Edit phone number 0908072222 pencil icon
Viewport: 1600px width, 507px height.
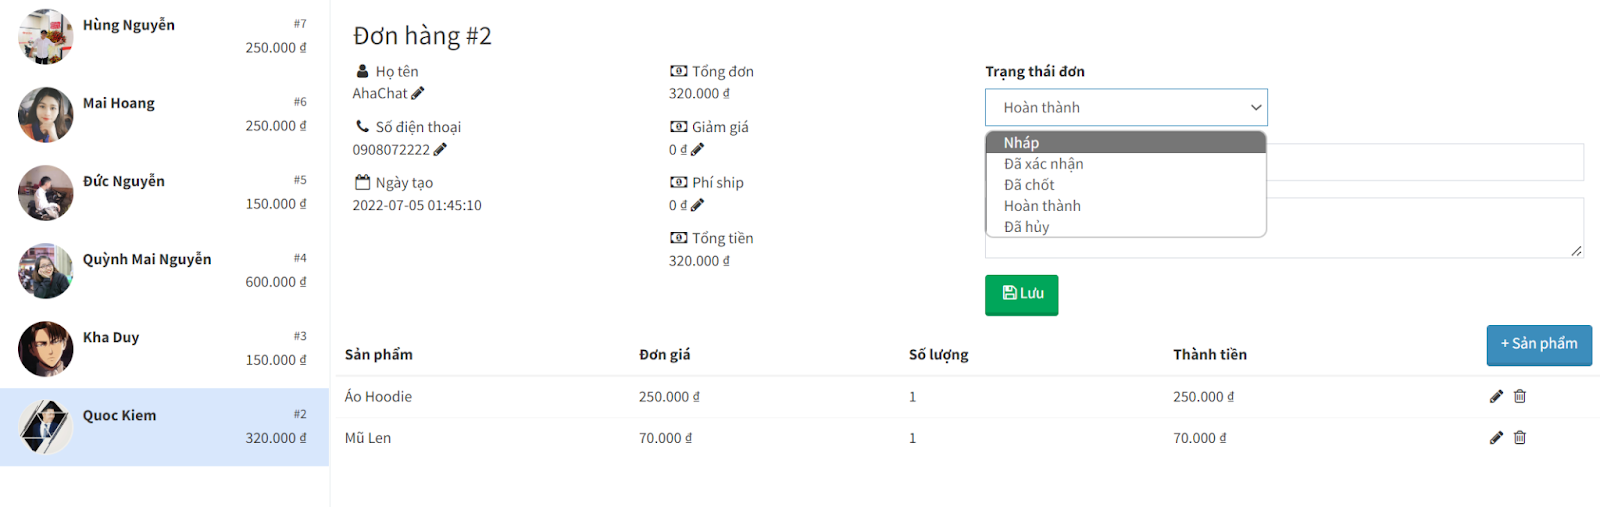click(440, 149)
